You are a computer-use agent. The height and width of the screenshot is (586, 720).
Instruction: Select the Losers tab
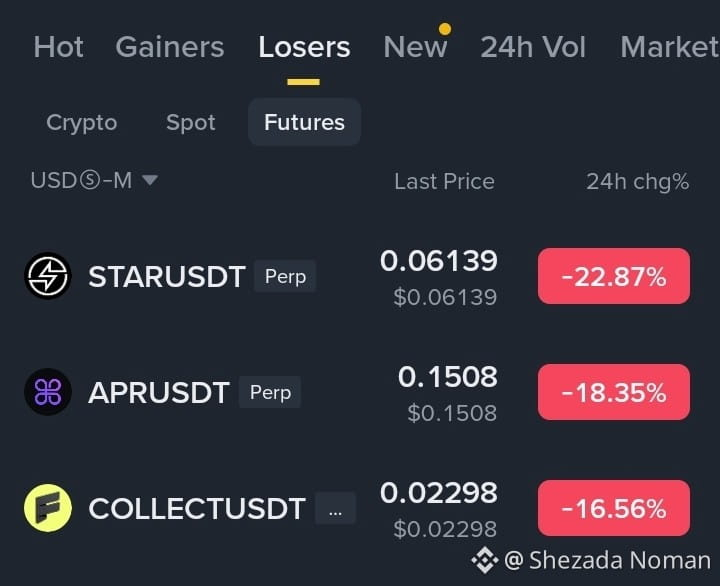click(304, 47)
